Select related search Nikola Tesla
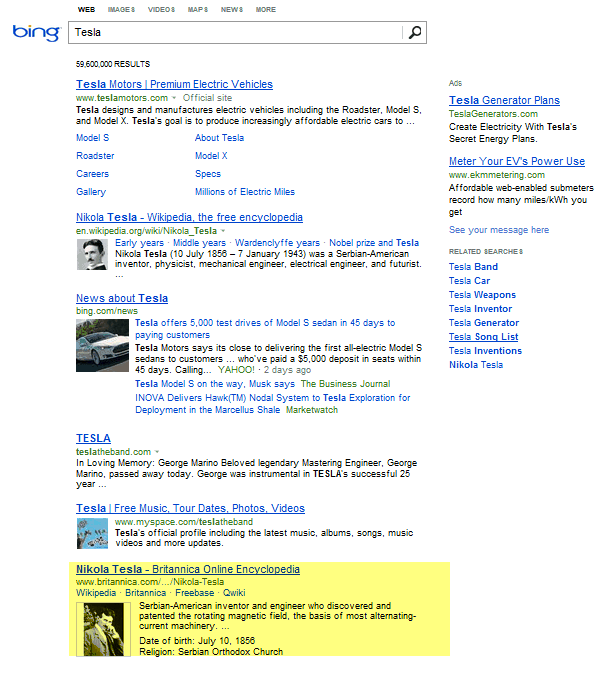 (x=476, y=365)
